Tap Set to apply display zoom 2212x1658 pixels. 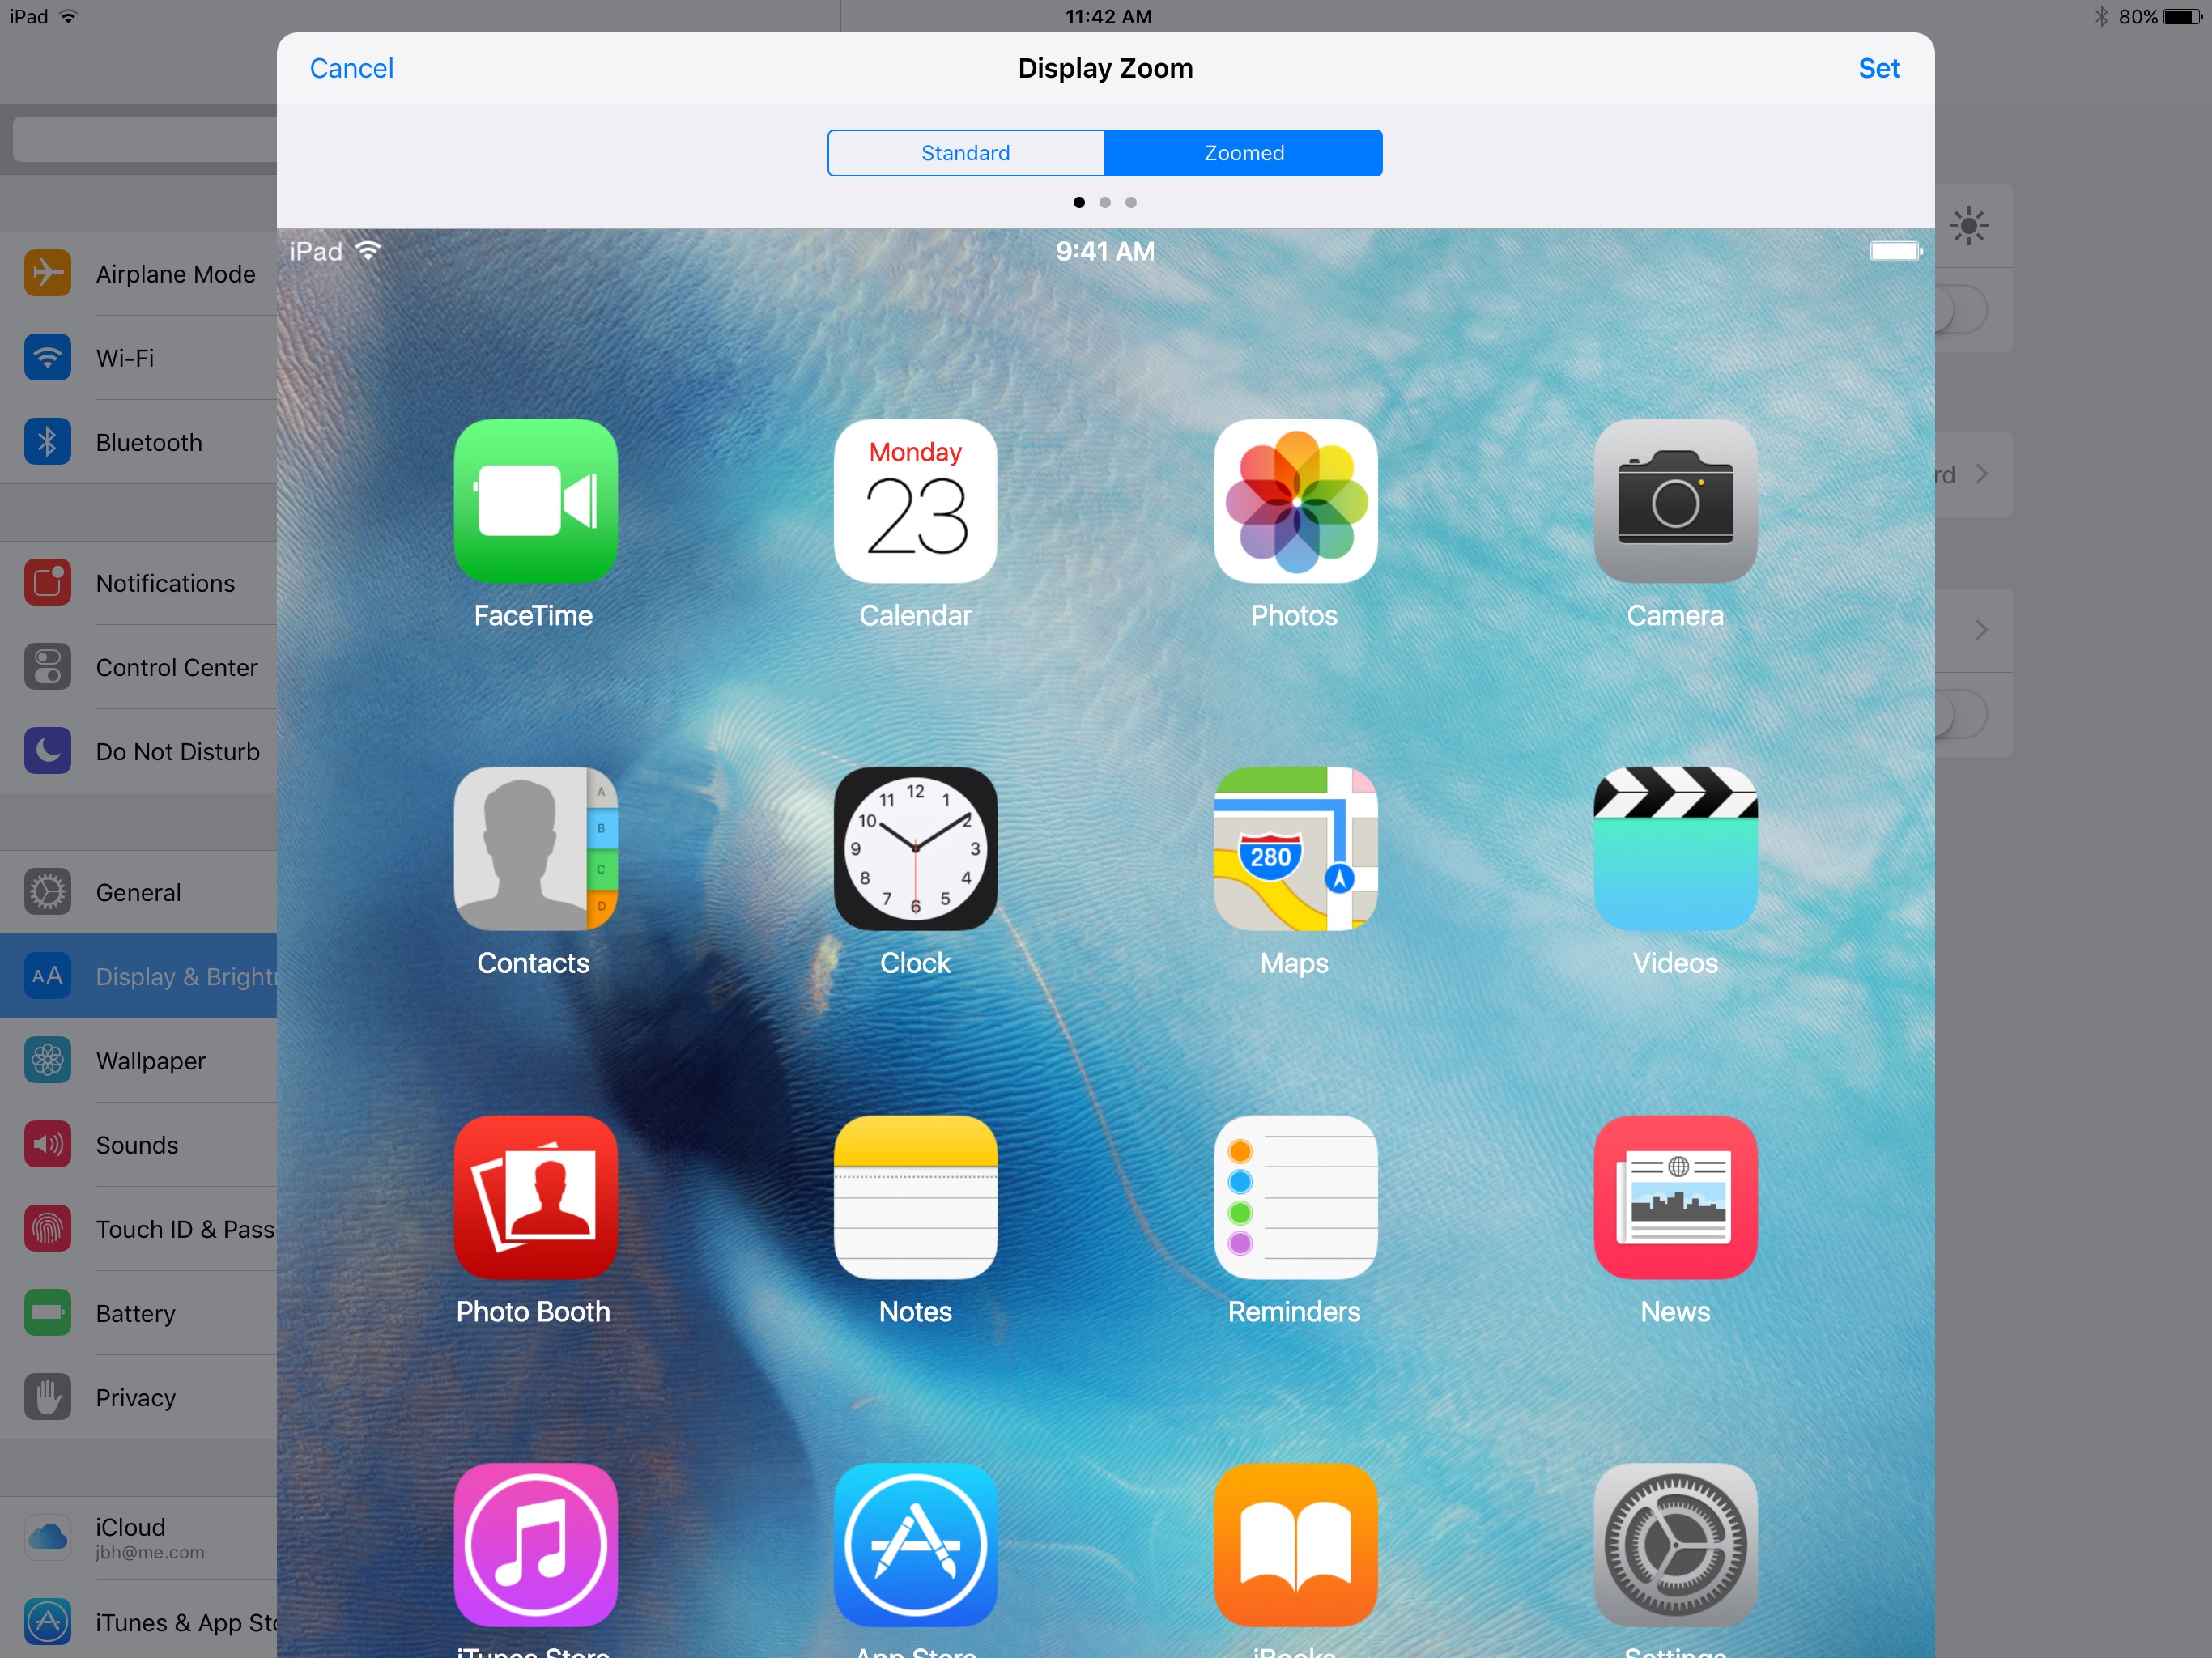(x=1879, y=66)
